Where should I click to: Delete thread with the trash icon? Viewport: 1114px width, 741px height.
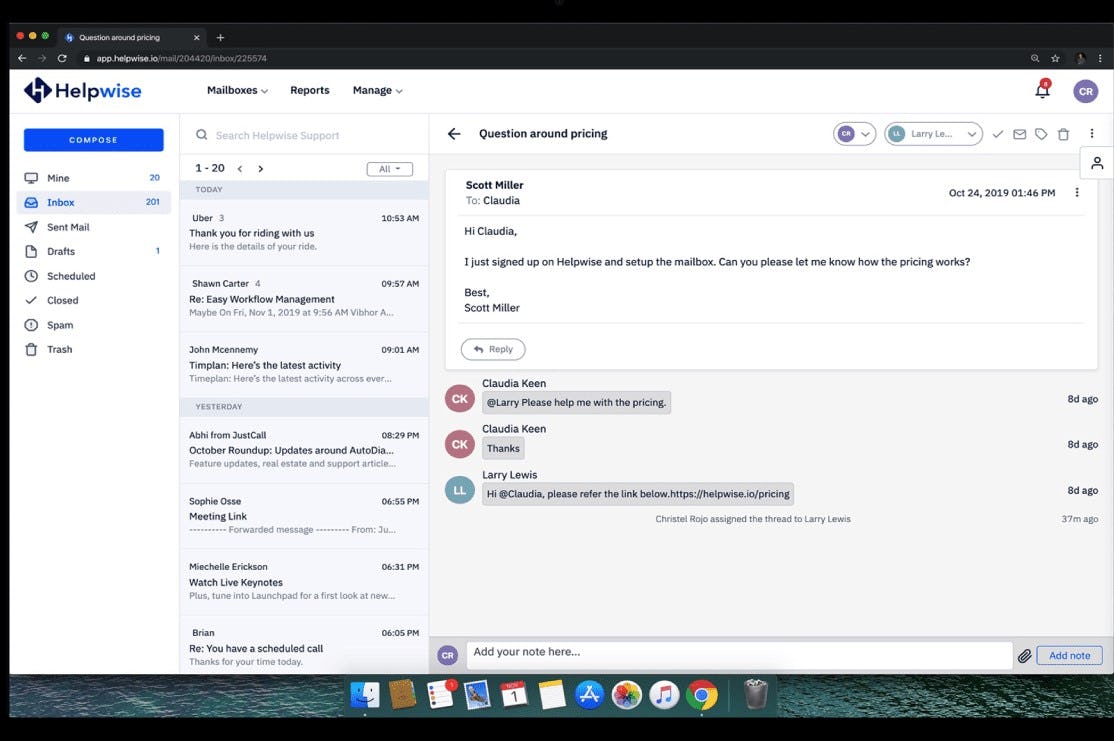coord(1063,134)
